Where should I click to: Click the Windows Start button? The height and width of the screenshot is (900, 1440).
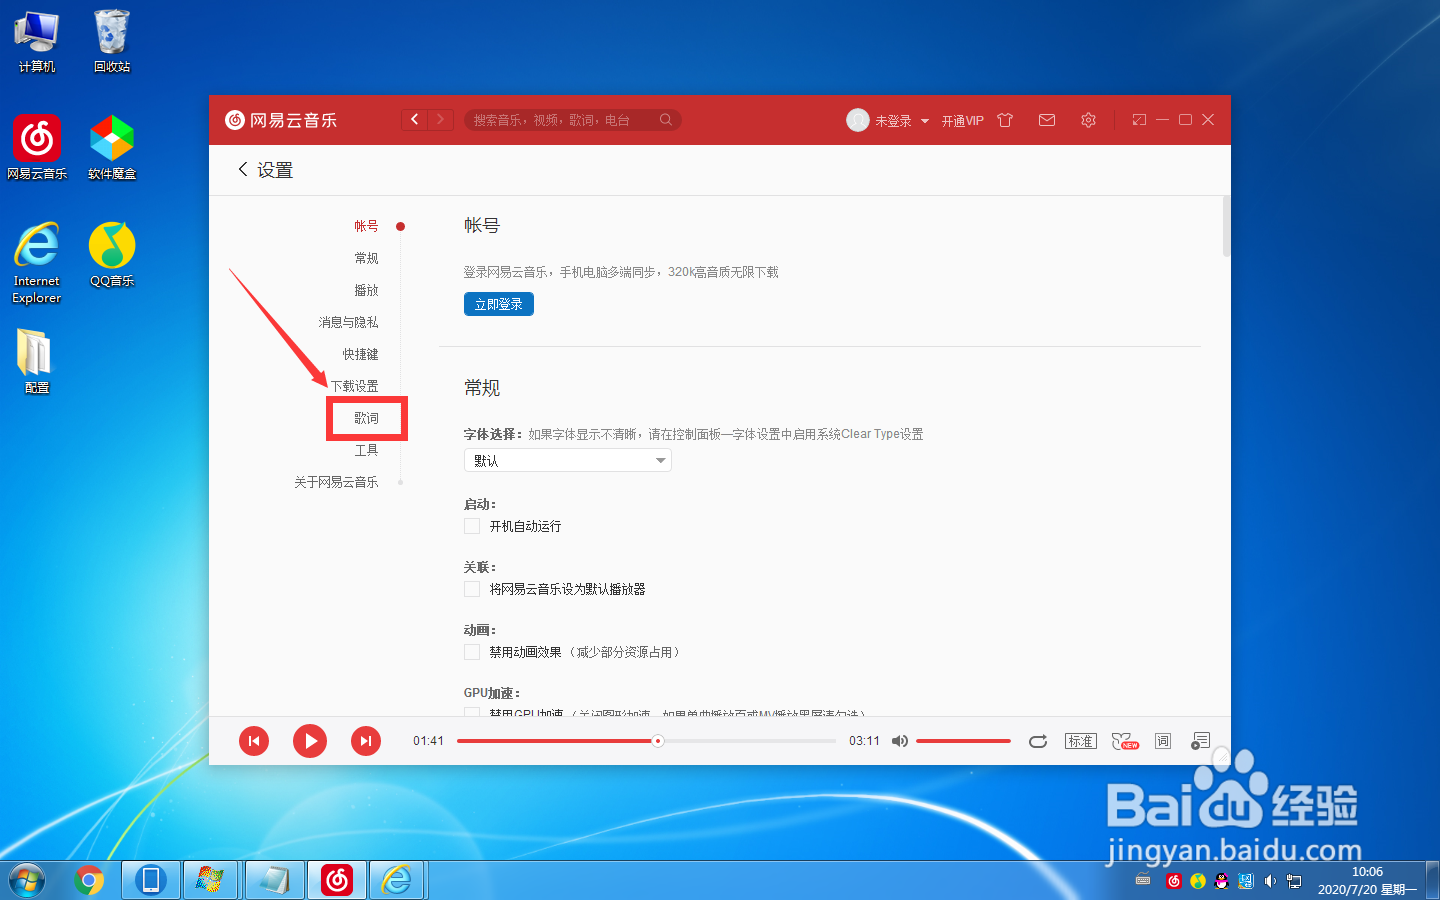(x=26, y=881)
